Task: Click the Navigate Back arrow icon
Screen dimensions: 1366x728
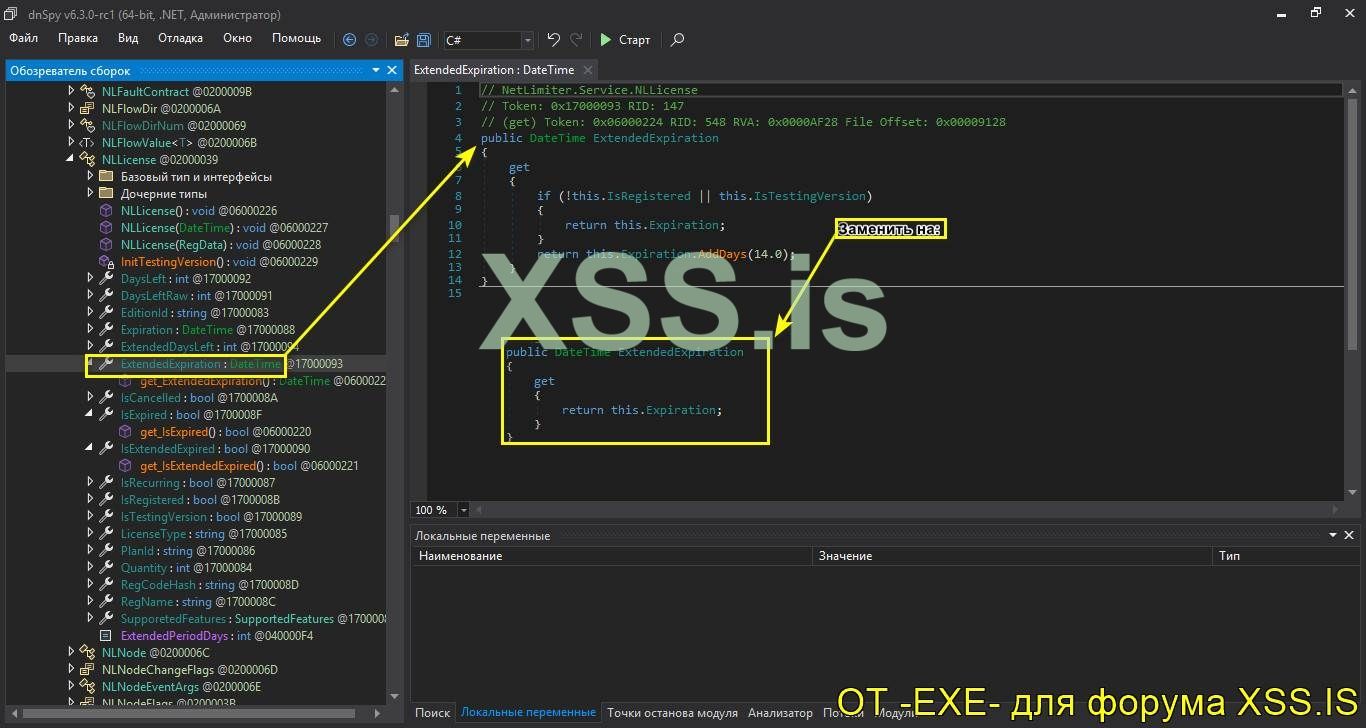Action: 349,40
